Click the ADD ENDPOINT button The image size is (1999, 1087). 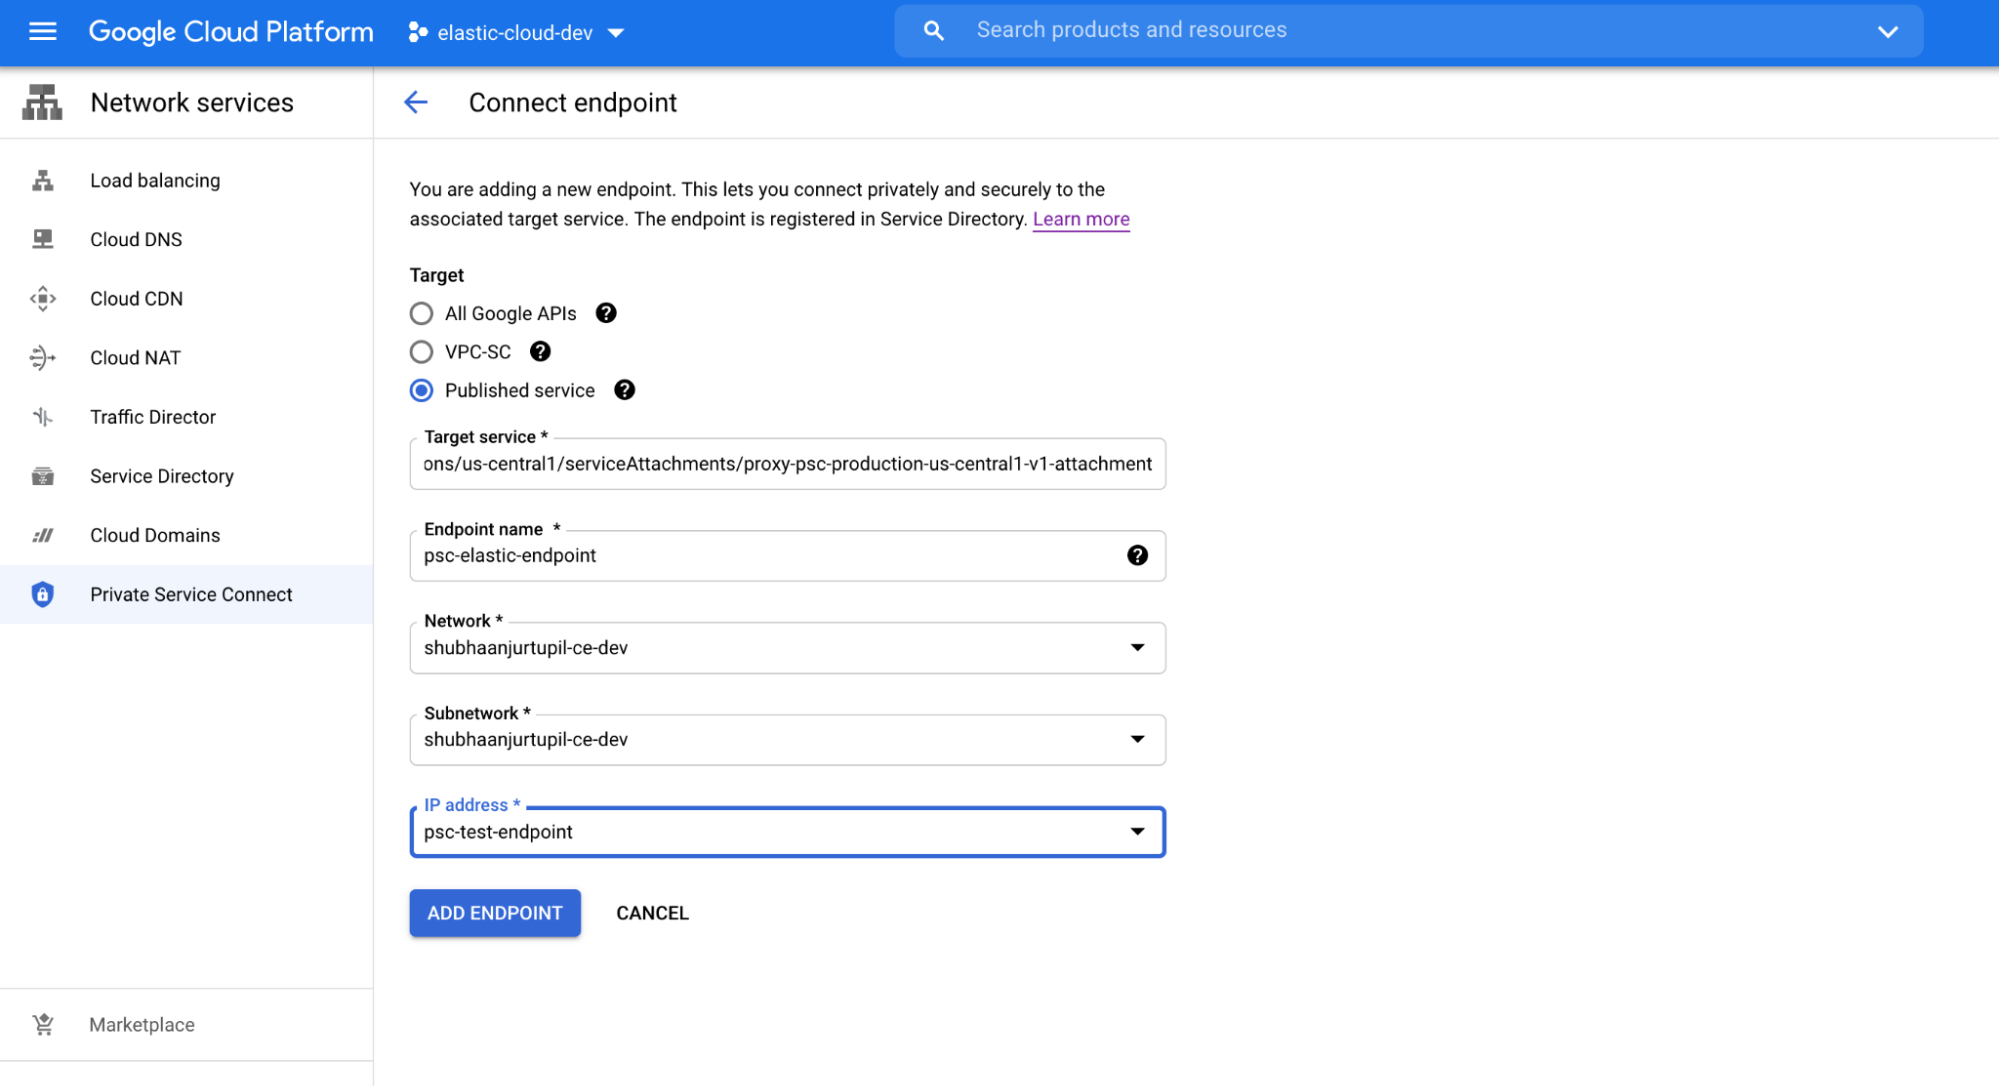[x=495, y=914]
